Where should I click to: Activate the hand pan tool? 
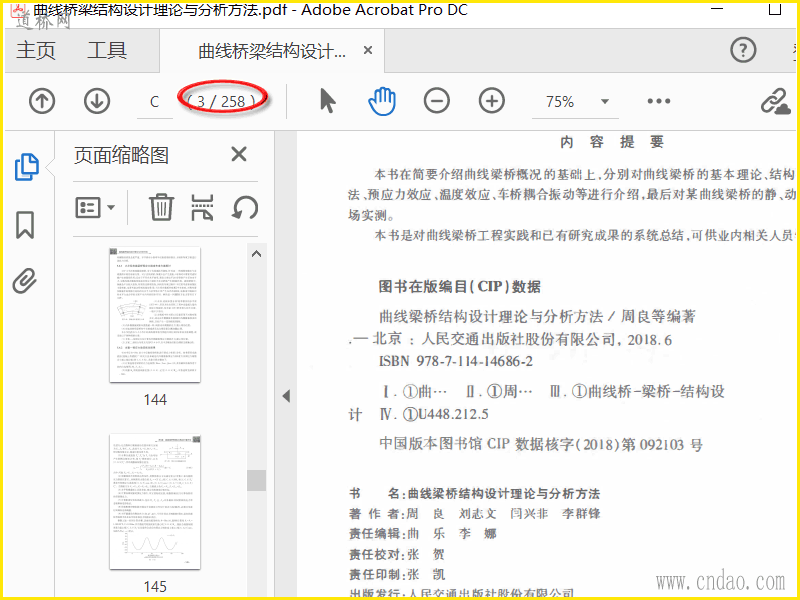click(x=382, y=101)
